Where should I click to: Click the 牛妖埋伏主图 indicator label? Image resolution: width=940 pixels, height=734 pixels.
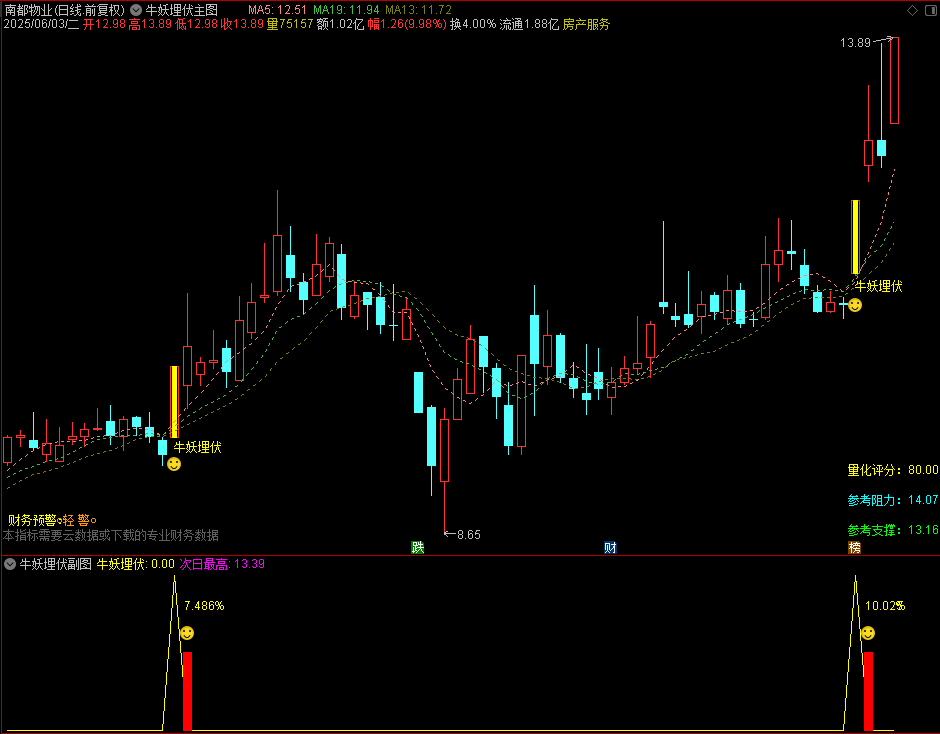click(182, 10)
